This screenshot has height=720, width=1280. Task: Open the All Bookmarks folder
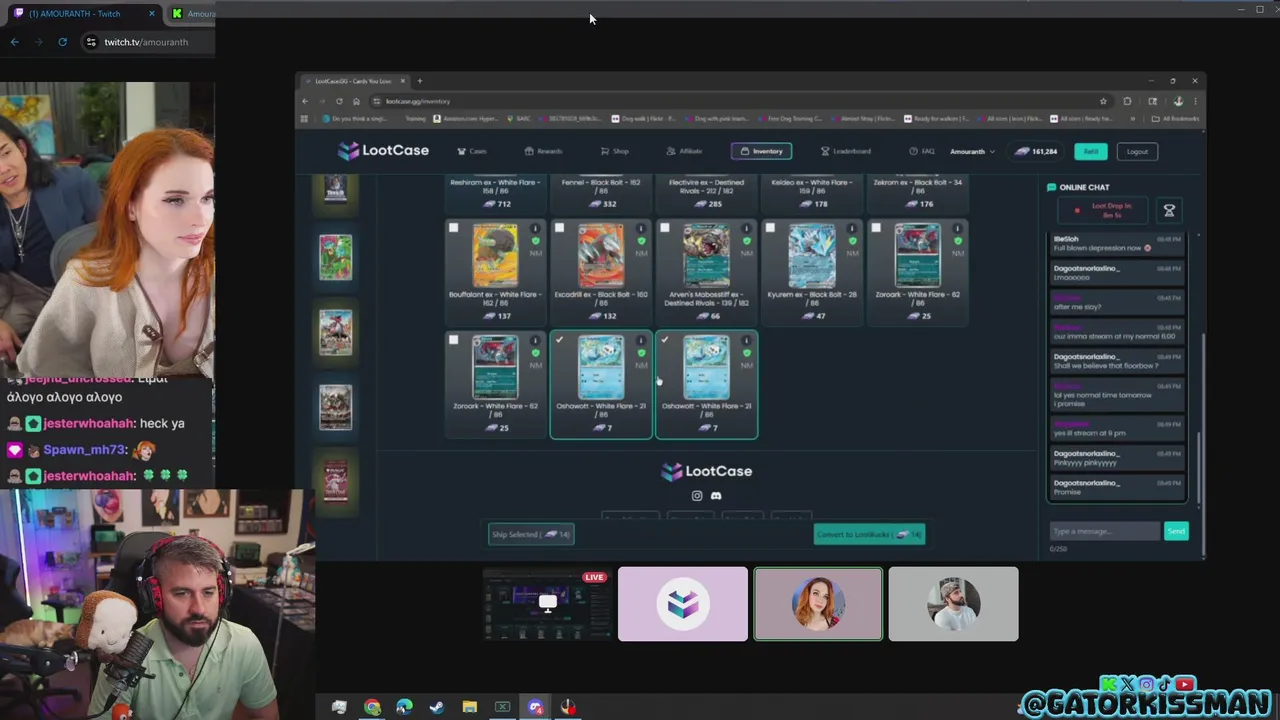tap(1175, 119)
